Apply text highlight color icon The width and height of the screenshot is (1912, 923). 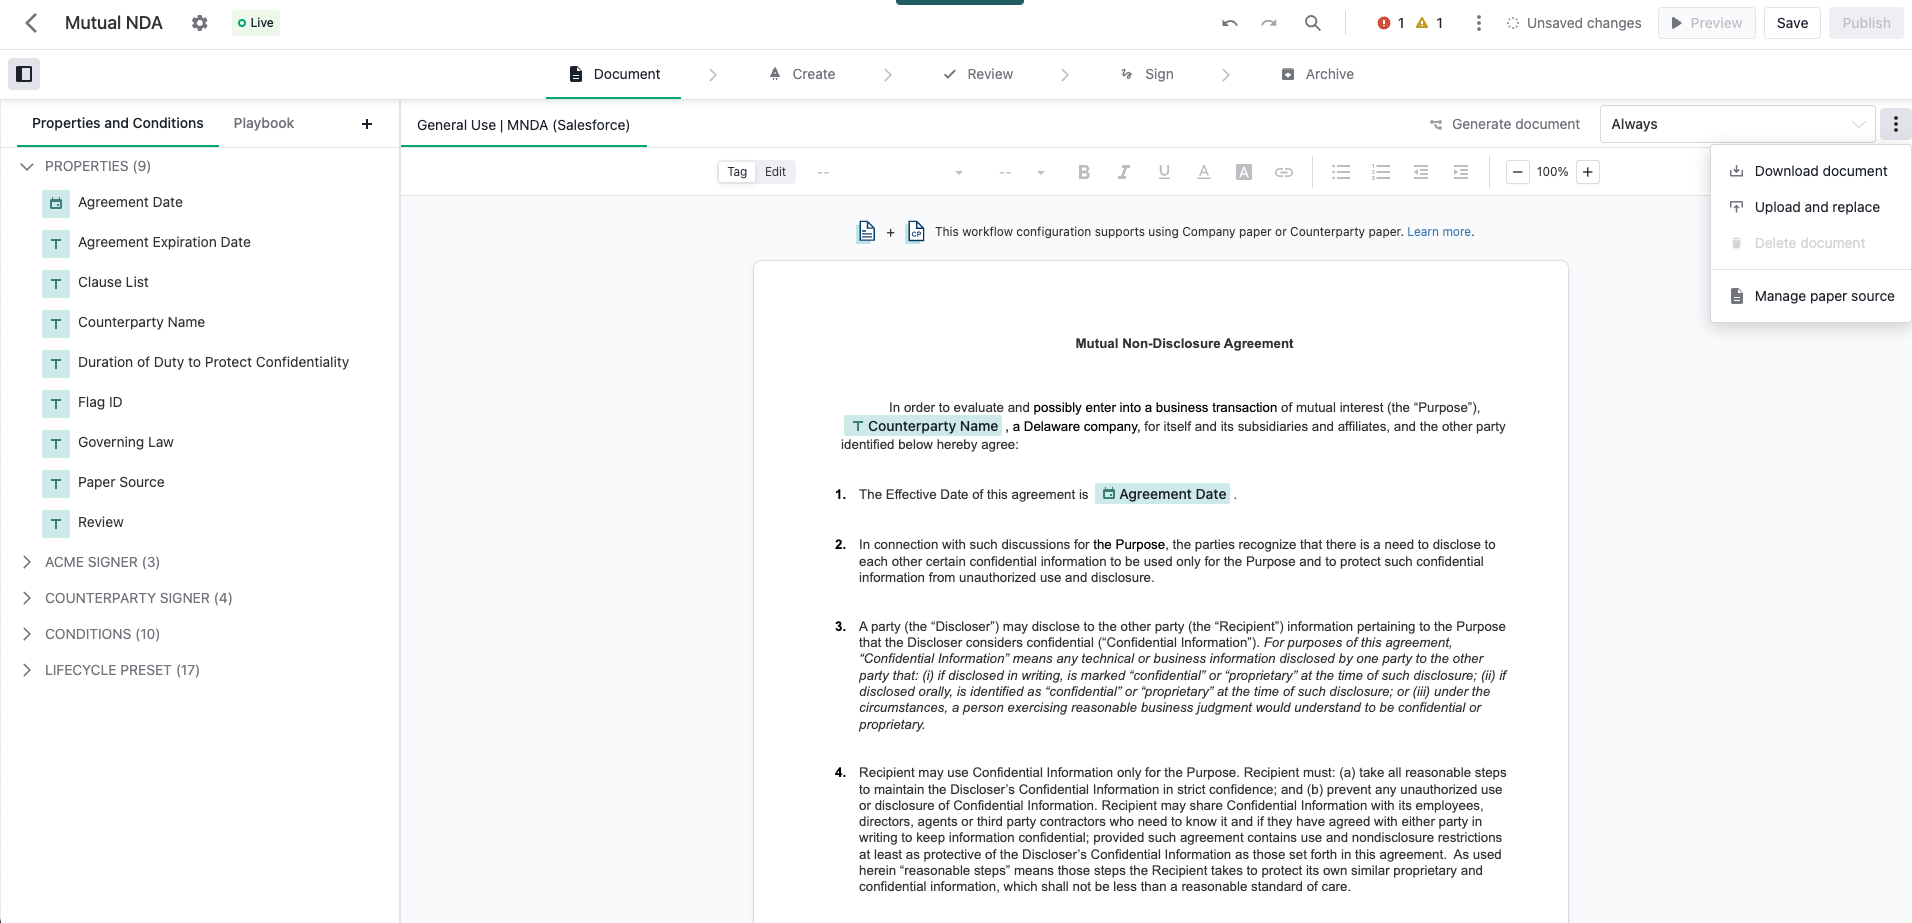tap(1243, 172)
